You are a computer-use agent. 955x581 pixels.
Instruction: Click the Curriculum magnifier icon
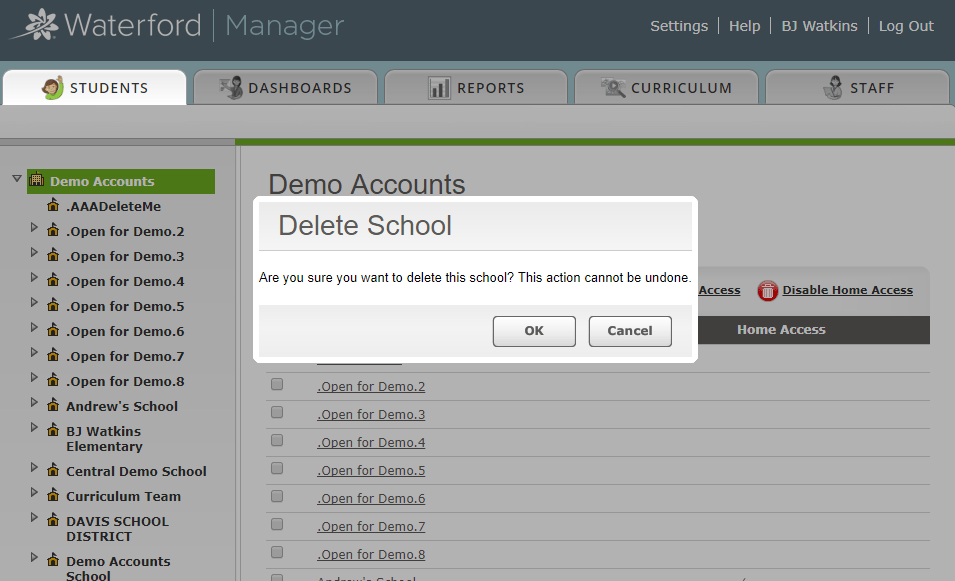[613, 88]
